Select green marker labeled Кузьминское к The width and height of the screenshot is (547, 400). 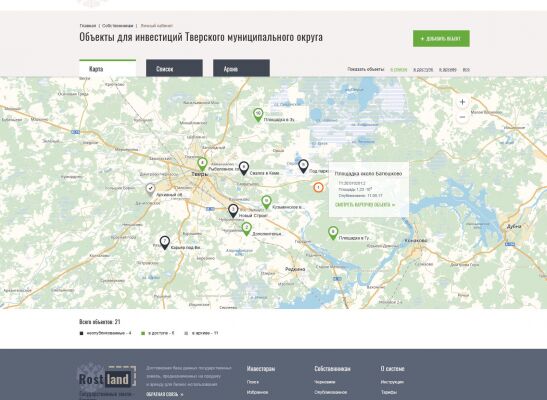coord(266,202)
